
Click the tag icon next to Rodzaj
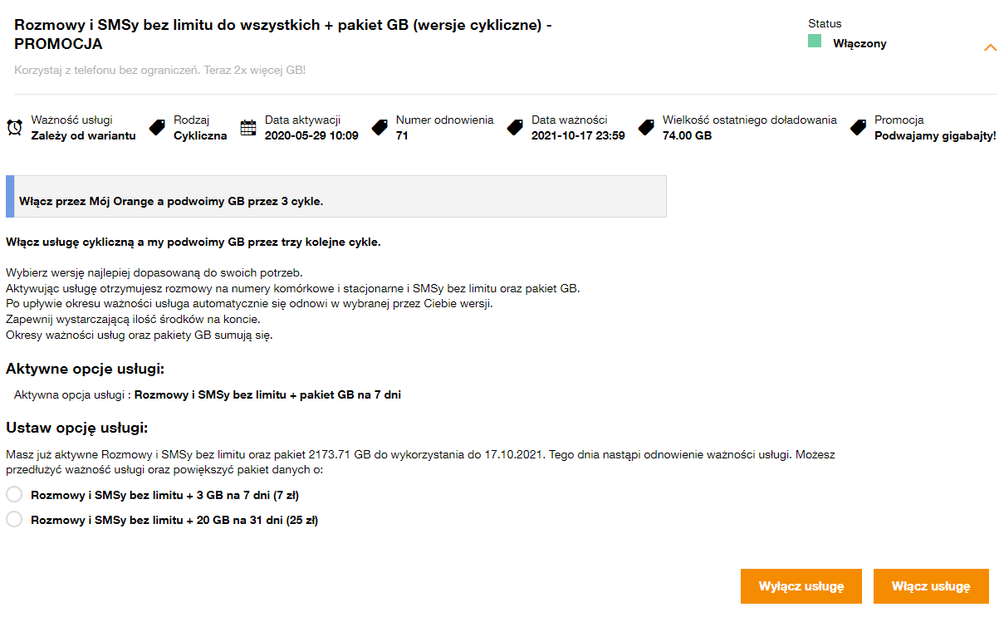[157, 127]
